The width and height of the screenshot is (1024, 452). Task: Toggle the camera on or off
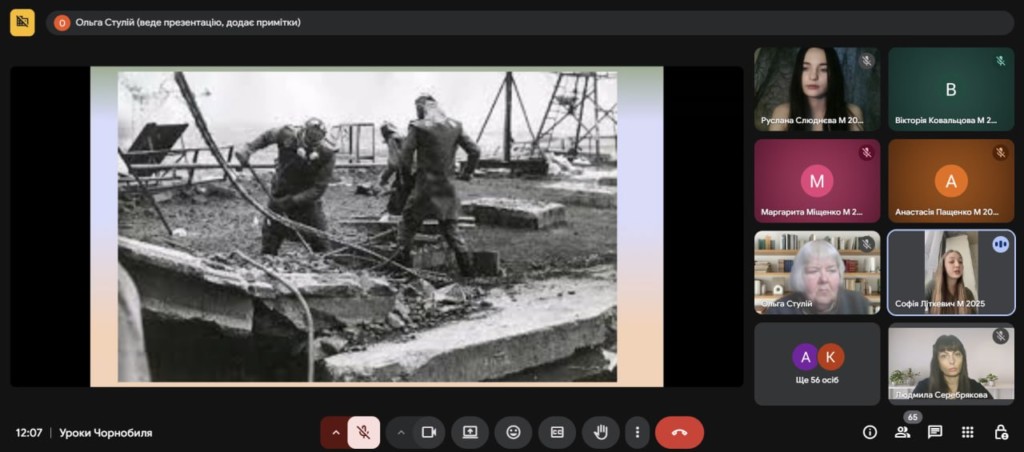pos(429,432)
